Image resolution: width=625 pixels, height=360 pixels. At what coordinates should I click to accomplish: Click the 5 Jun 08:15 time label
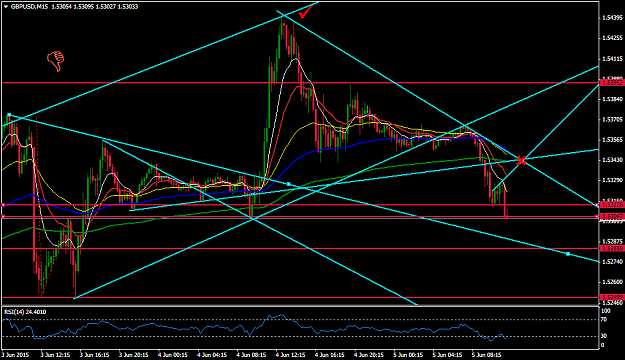[x=486, y=354]
